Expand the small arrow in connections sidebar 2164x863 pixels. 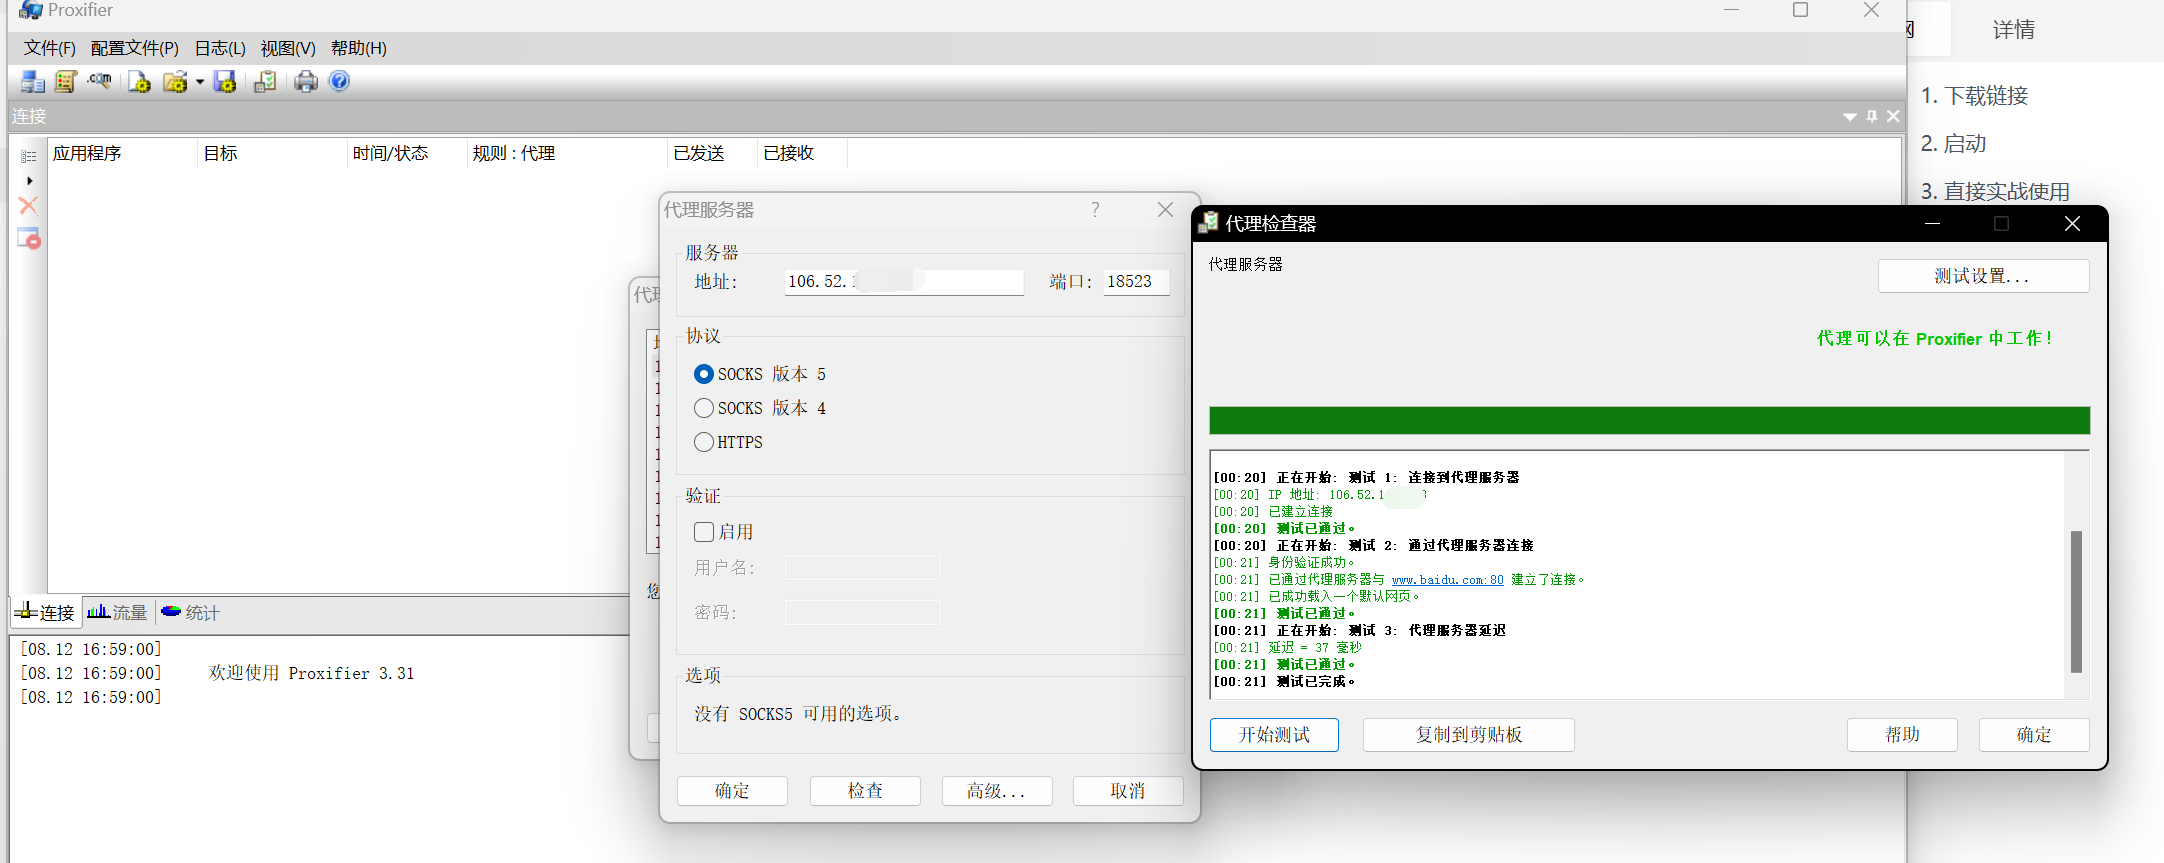point(29,181)
